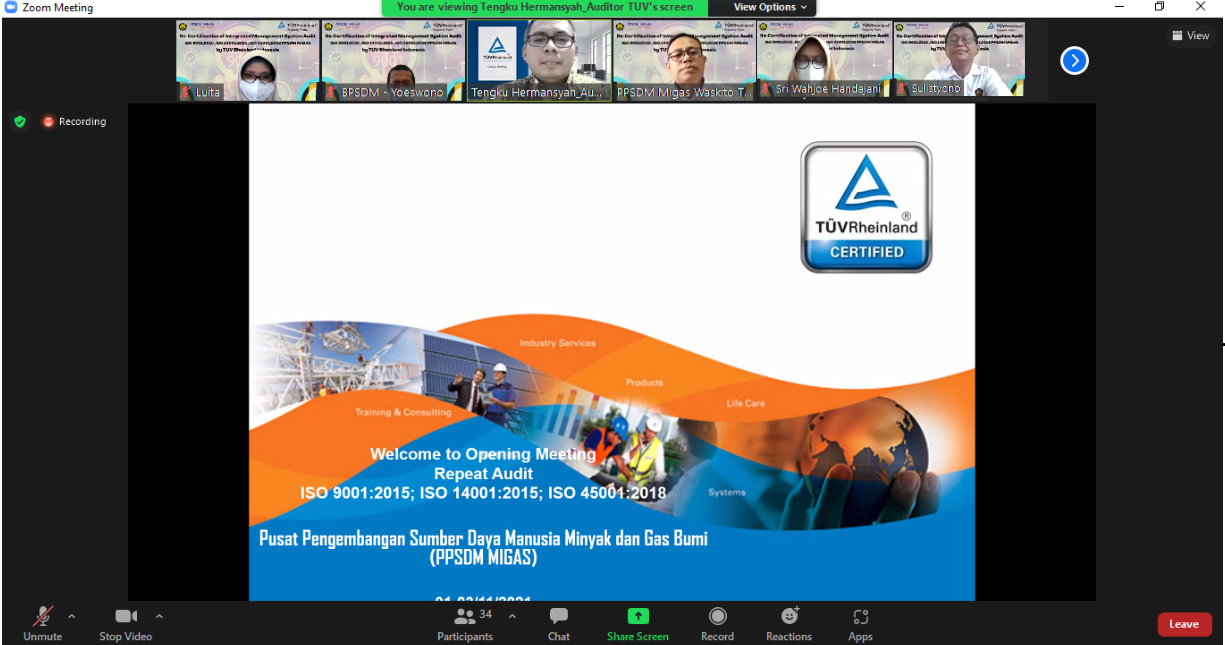Stop the video camera
1225x645 pixels.
[x=125, y=624]
